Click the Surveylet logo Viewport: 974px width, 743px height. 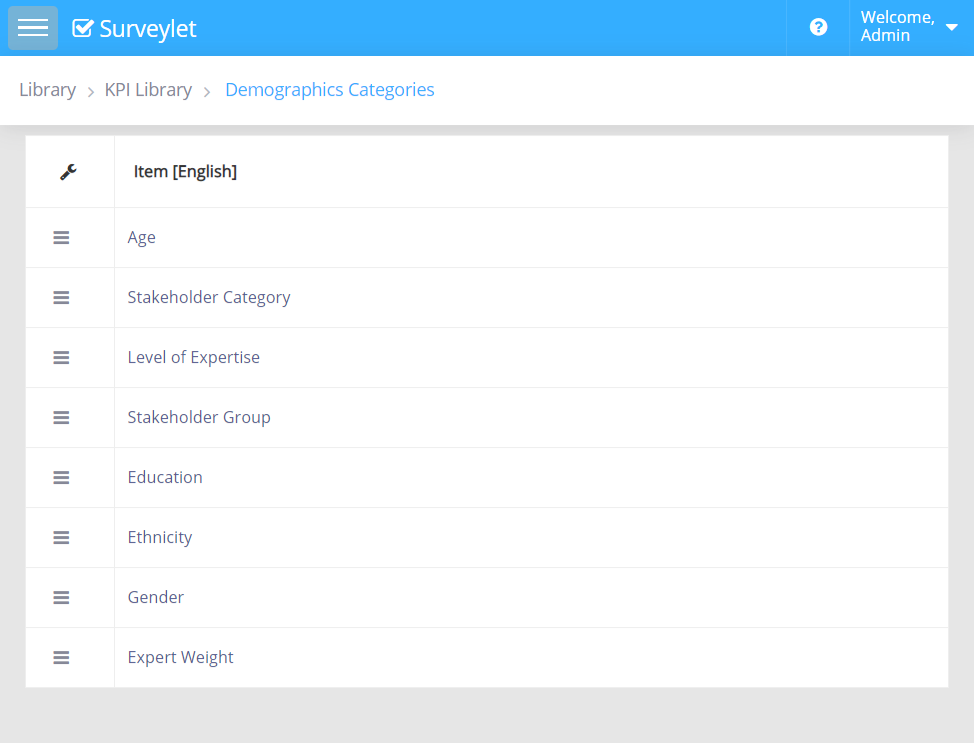135,29
